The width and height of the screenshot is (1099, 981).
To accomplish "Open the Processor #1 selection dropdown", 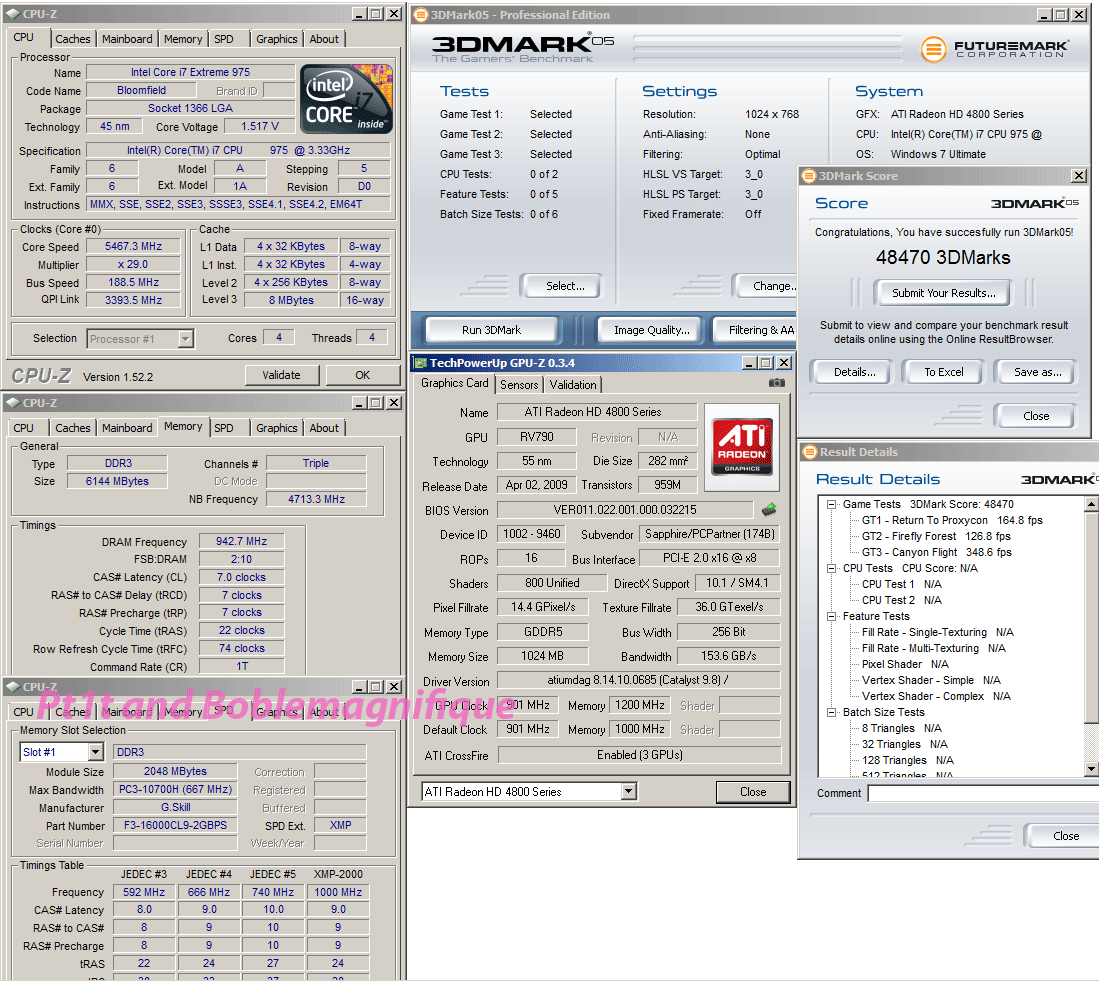I will point(185,339).
